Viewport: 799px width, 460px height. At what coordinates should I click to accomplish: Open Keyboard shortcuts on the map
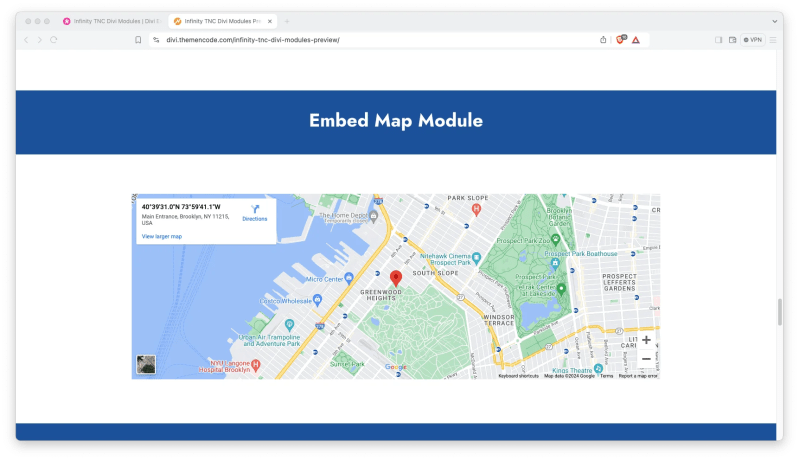click(x=518, y=376)
